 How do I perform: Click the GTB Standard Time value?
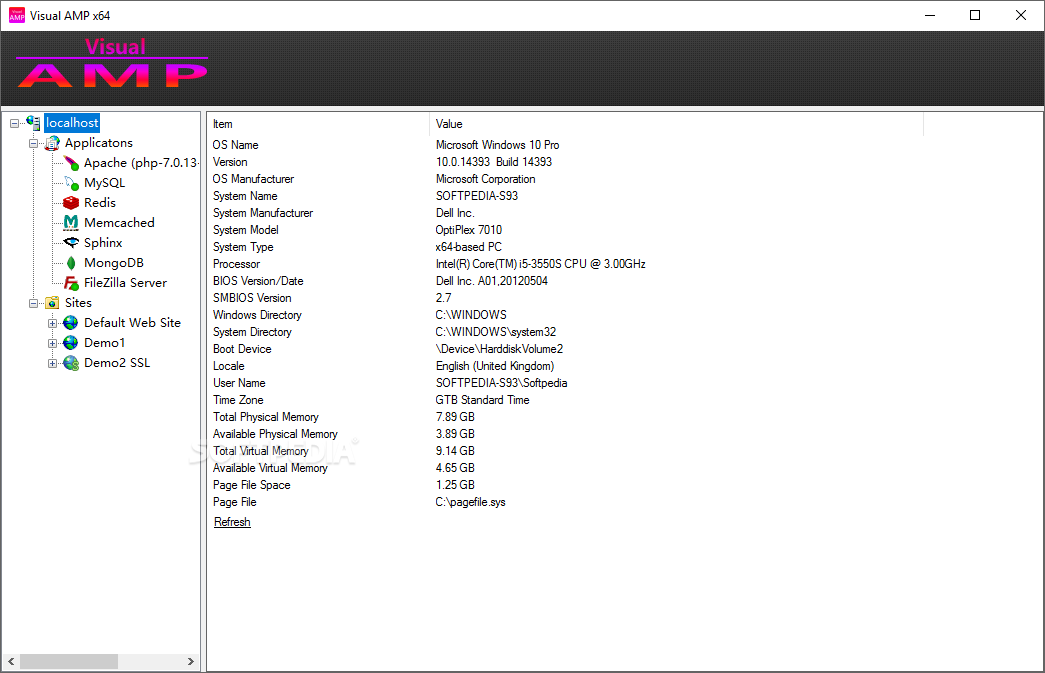click(483, 400)
